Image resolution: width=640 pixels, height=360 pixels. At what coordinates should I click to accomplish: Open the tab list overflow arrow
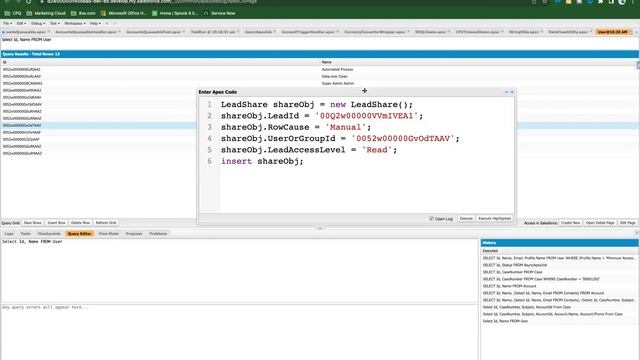[x=636, y=32]
